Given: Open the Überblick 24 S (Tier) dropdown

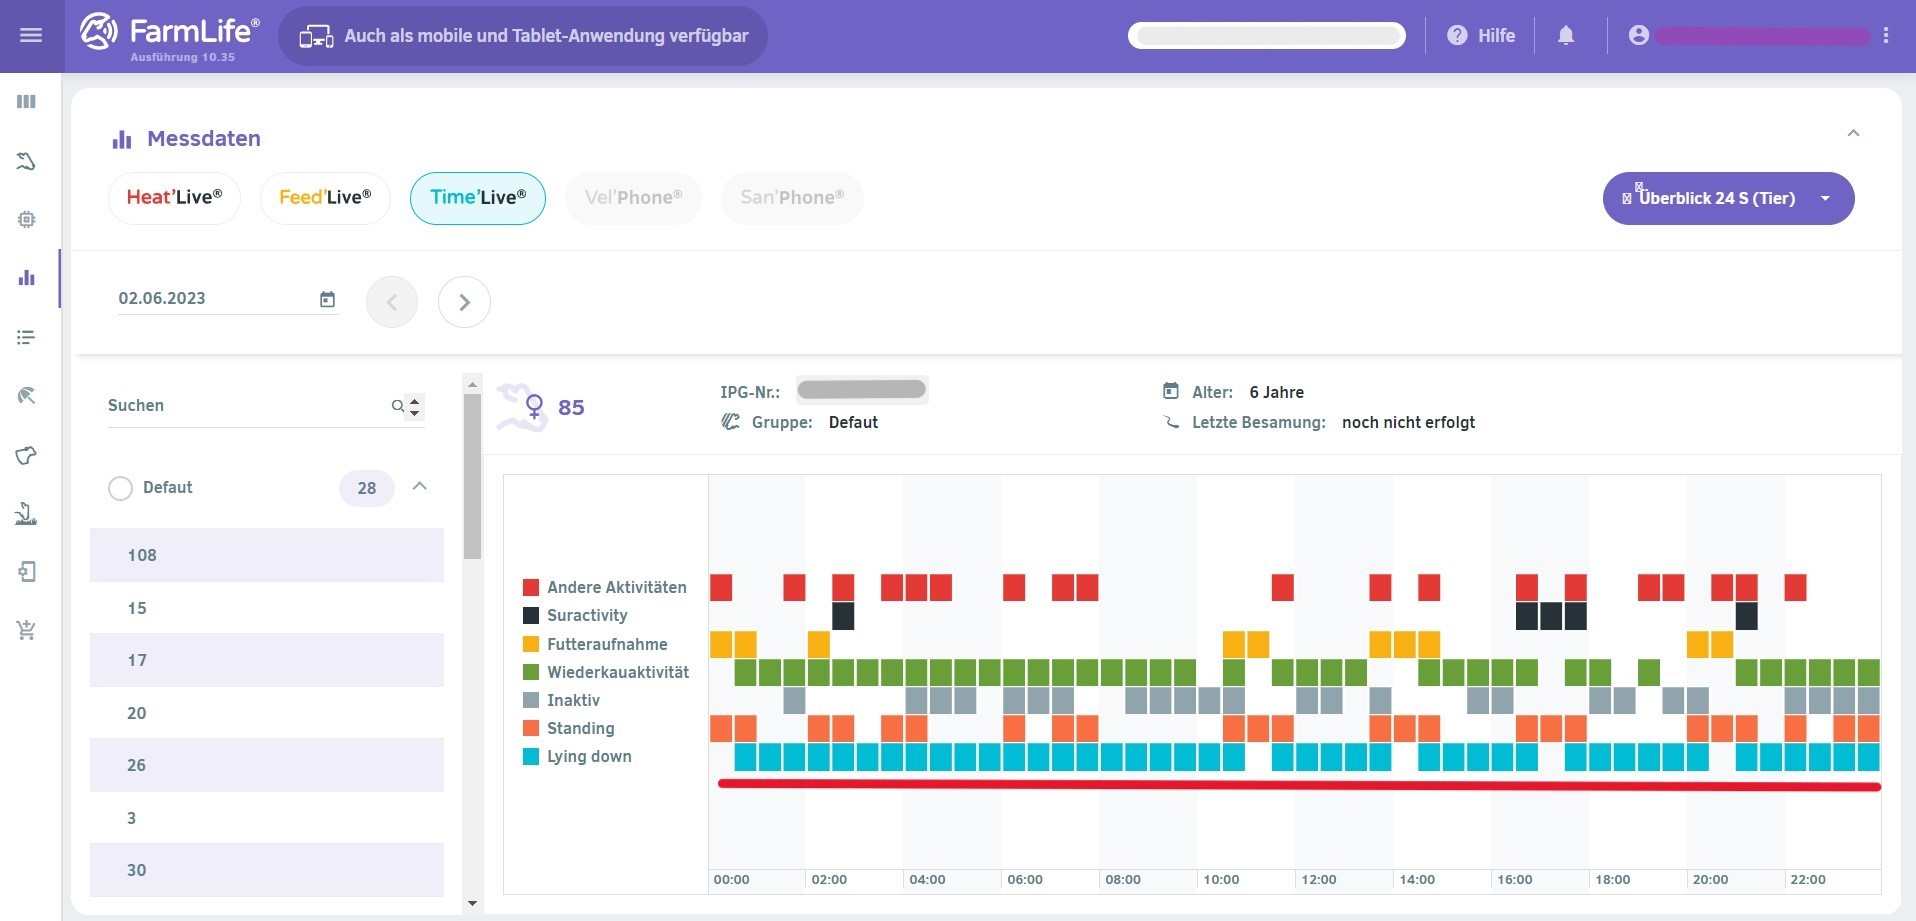Looking at the screenshot, I should click(1727, 198).
